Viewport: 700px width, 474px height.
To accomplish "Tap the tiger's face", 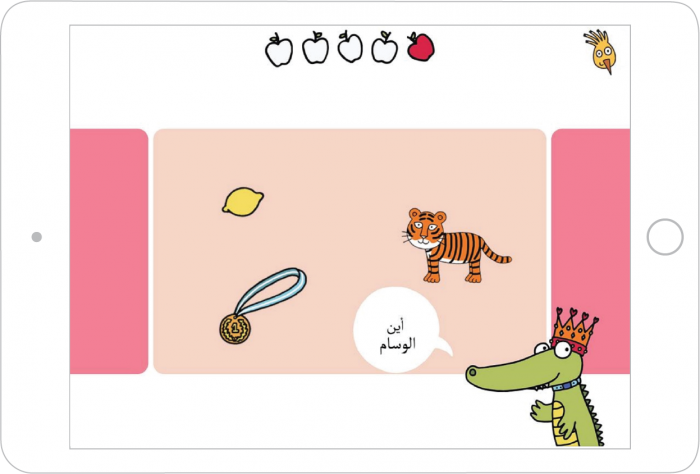I will point(426,229).
